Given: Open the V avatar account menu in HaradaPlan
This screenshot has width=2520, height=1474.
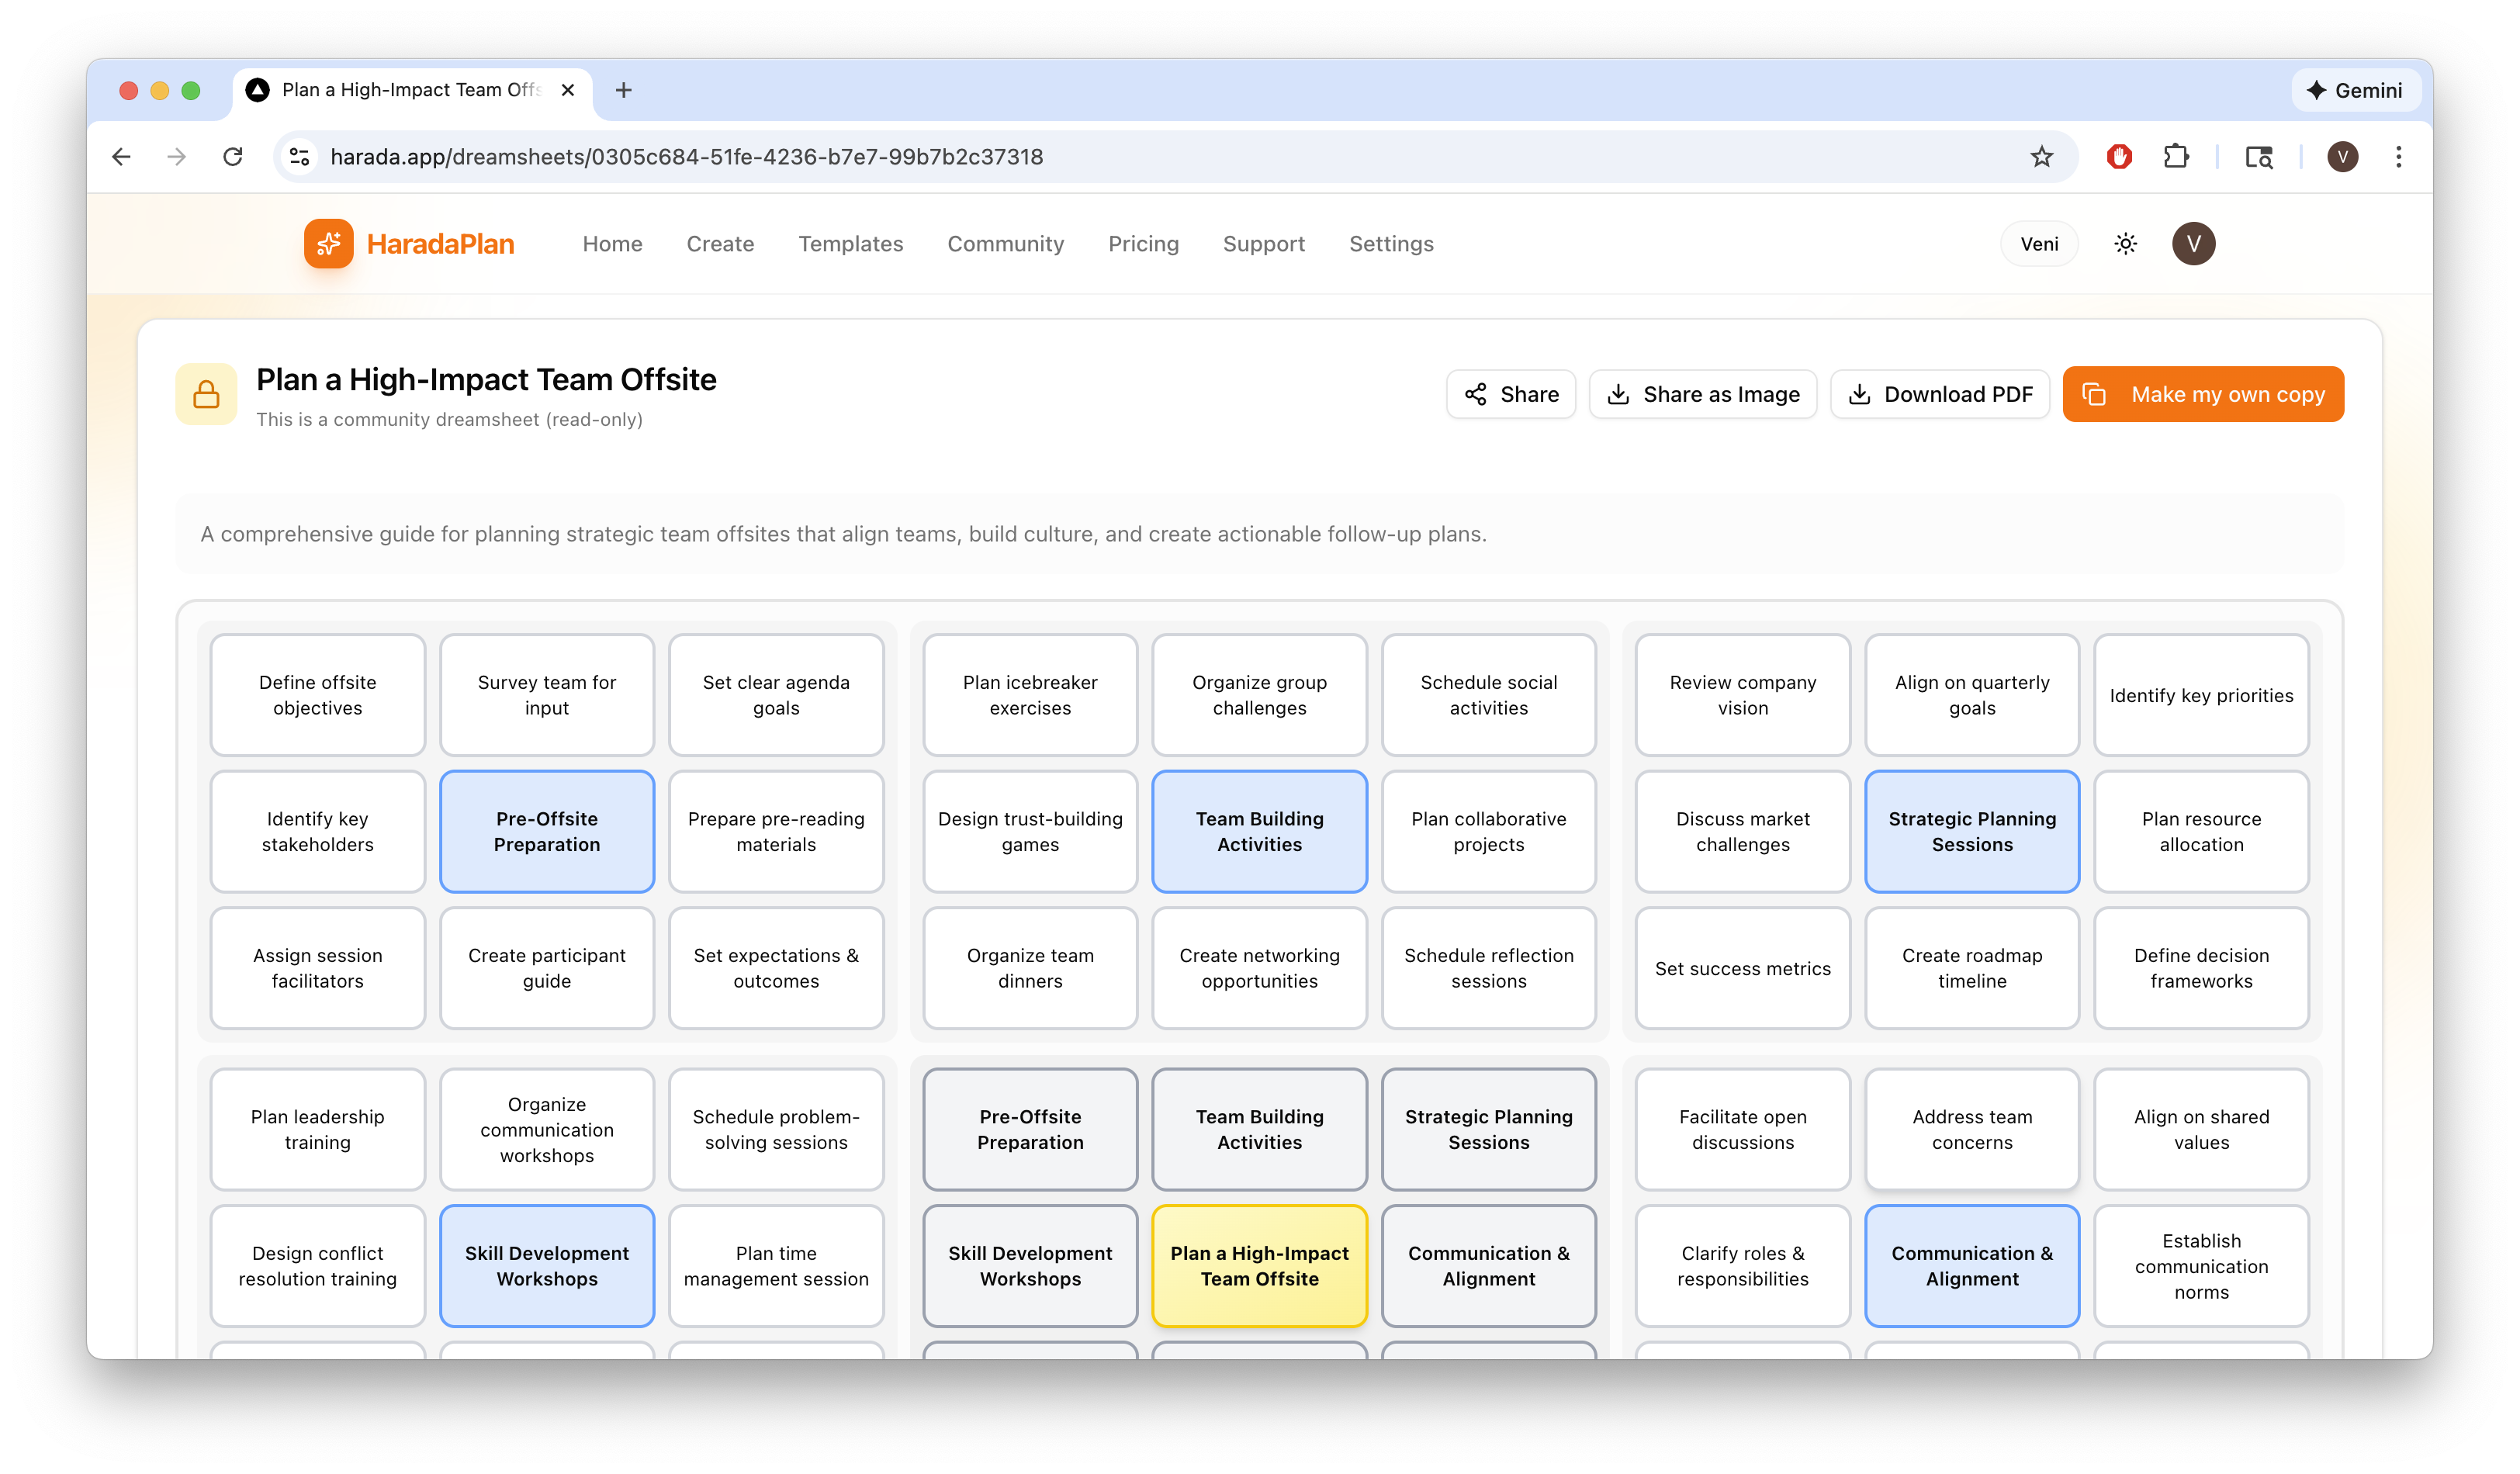Looking at the screenshot, I should tap(2193, 243).
